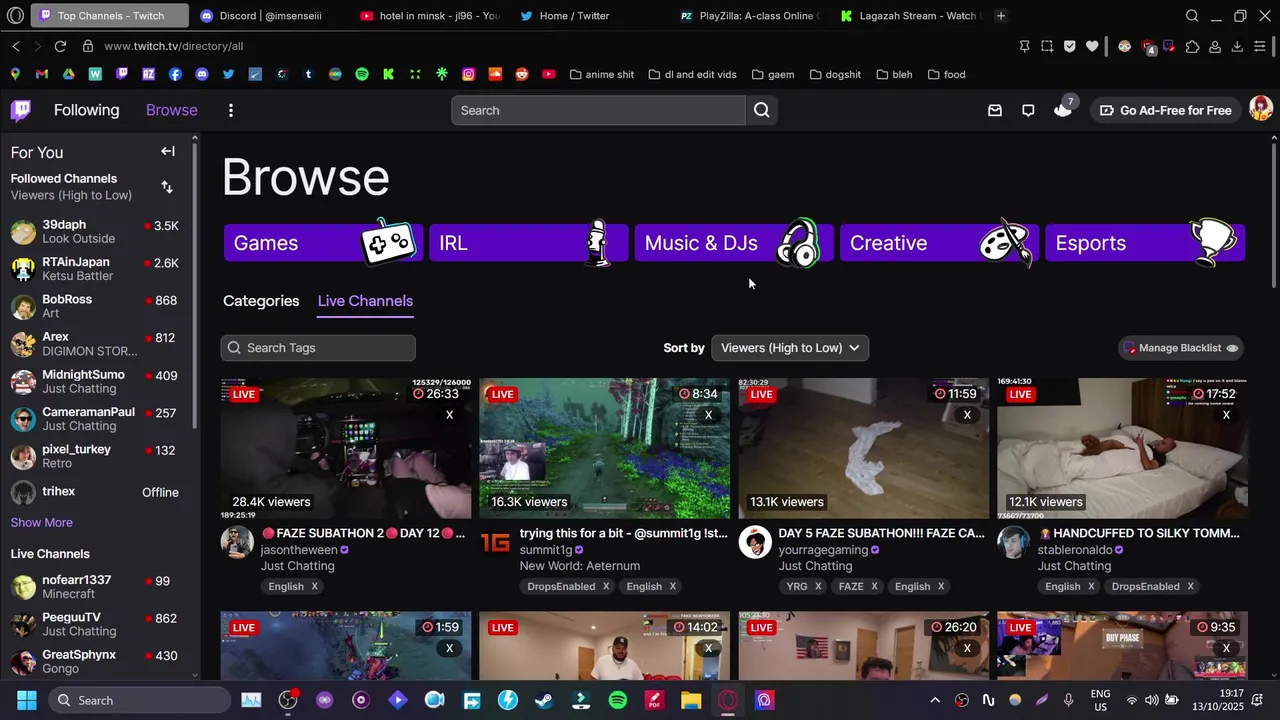Reload the Twitch page
This screenshot has height=720, width=1280.
pyautogui.click(x=60, y=46)
